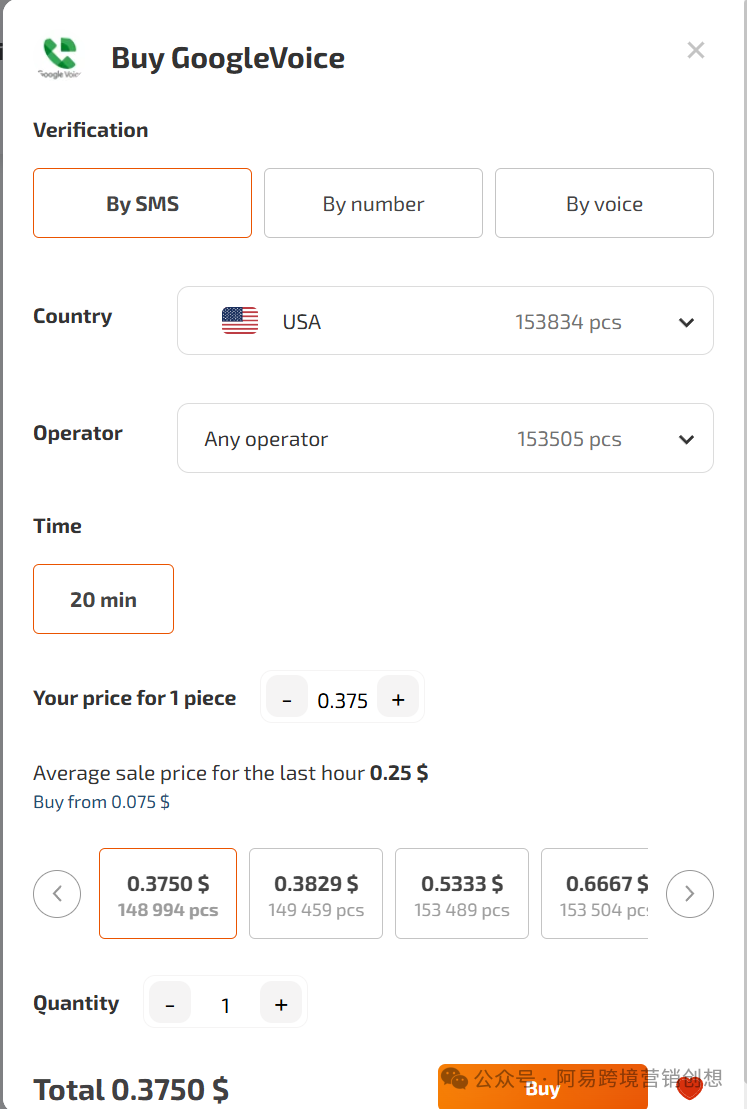Click the Buy from 0.075 $ link
This screenshot has height=1109, width=747.
click(x=101, y=802)
